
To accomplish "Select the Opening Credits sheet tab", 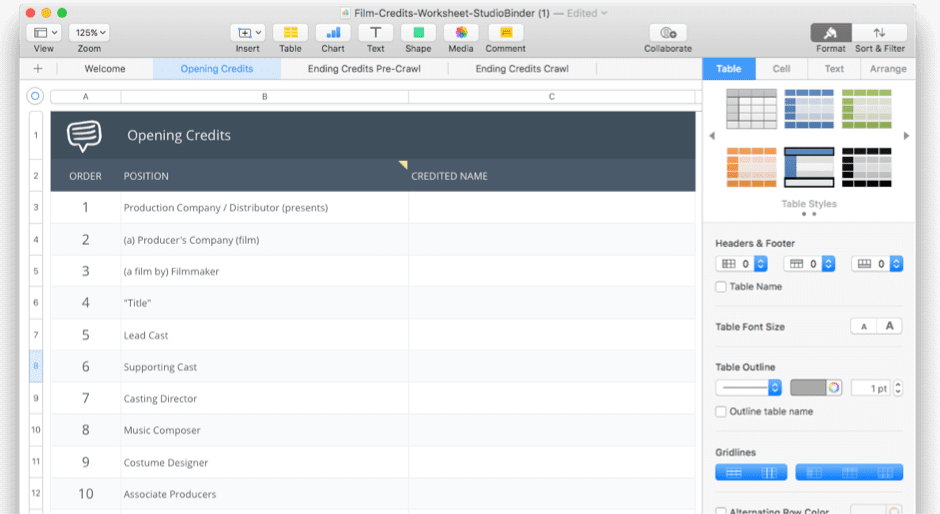I will pyautogui.click(x=216, y=68).
